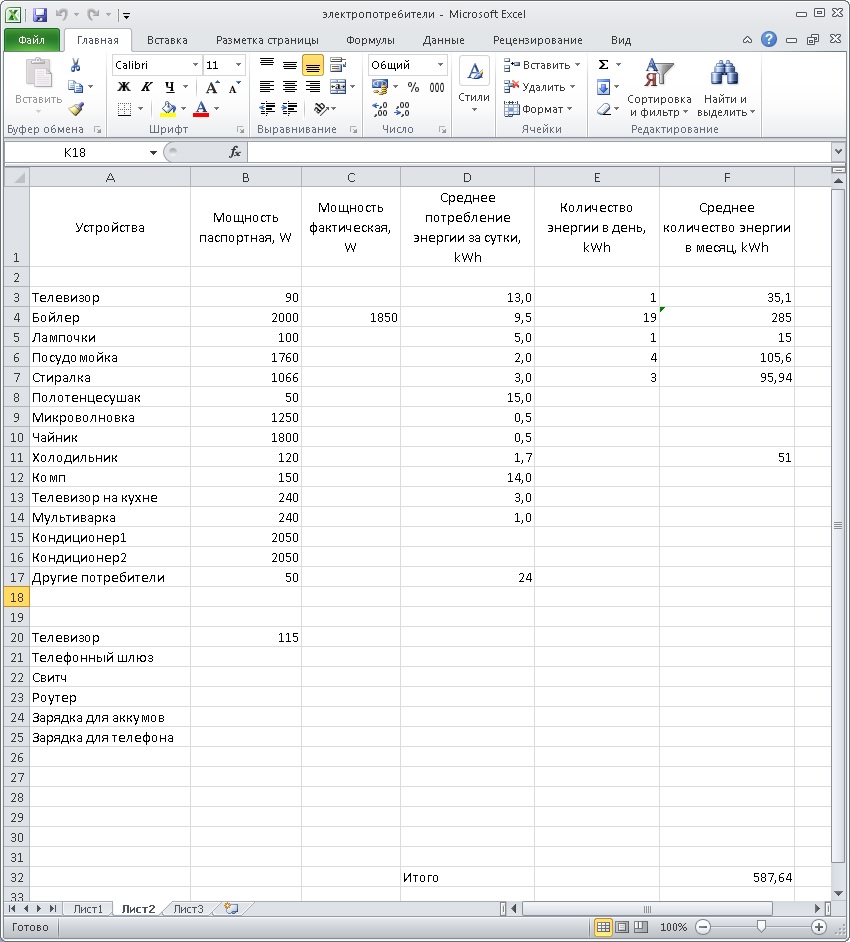The height and width of the screenshot is (942, 850).
Task: Click the Format Painter brush icon
Action: (x=76, y=109)
